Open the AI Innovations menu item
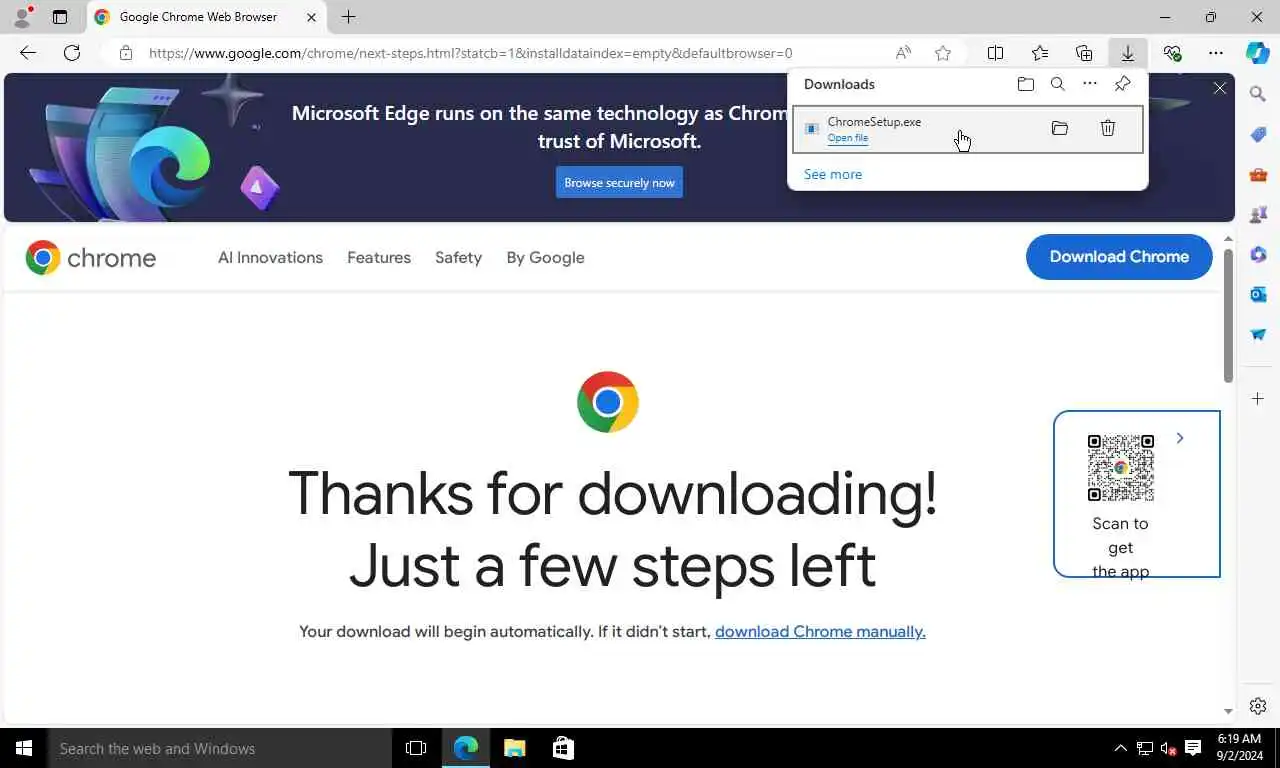Viewport: 1280px width, 768px height. point(270,257)
